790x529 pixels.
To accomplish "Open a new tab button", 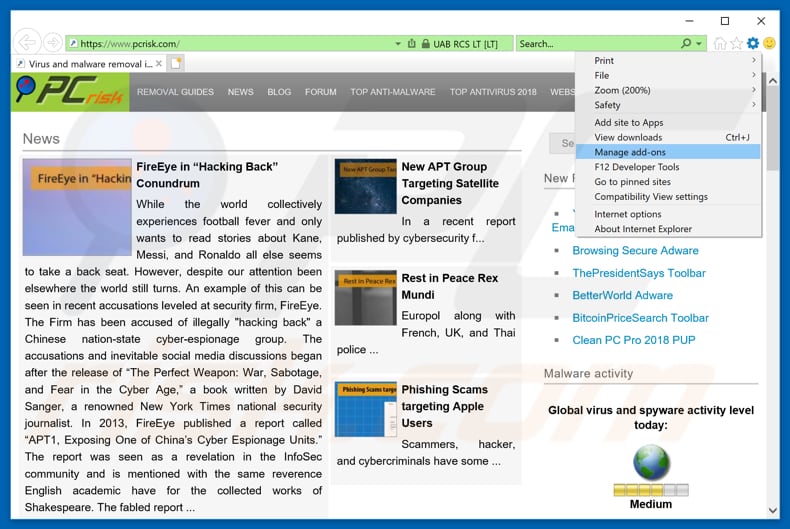I will tap(176, 63).
